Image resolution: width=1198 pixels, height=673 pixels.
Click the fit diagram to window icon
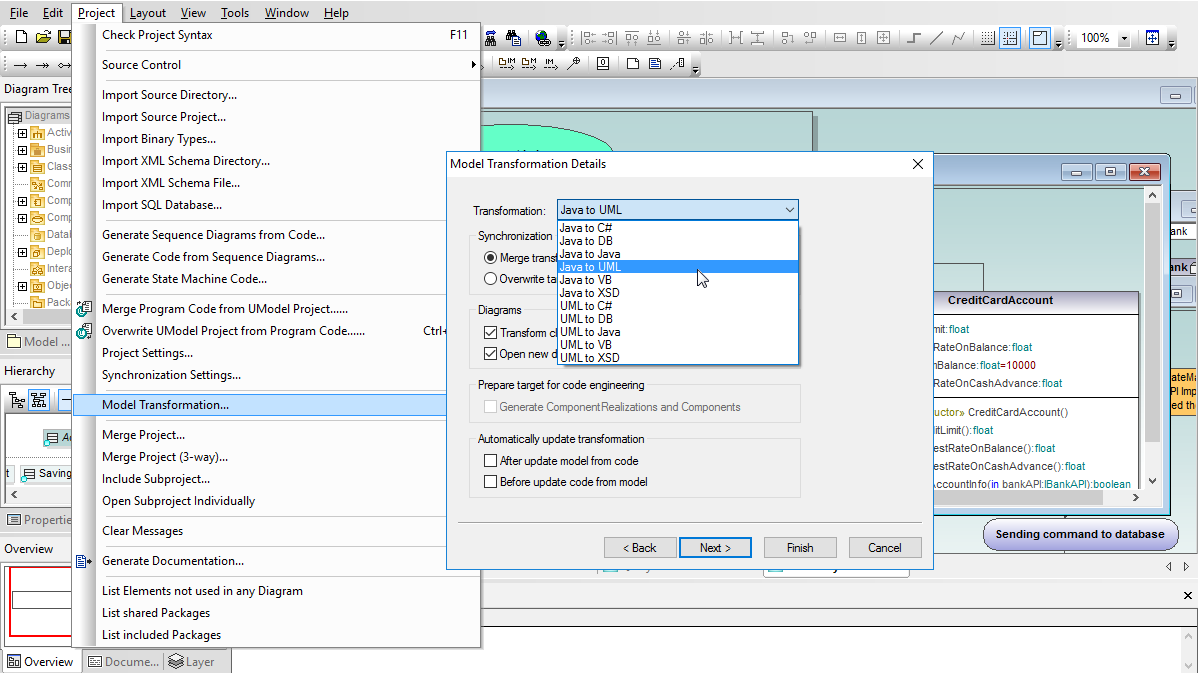(1152, 37)
